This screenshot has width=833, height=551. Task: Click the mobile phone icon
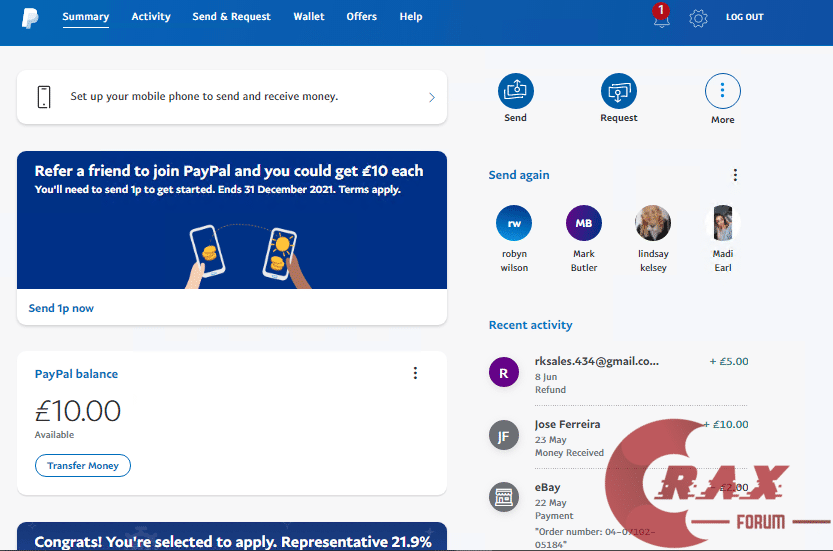[44, 97]
